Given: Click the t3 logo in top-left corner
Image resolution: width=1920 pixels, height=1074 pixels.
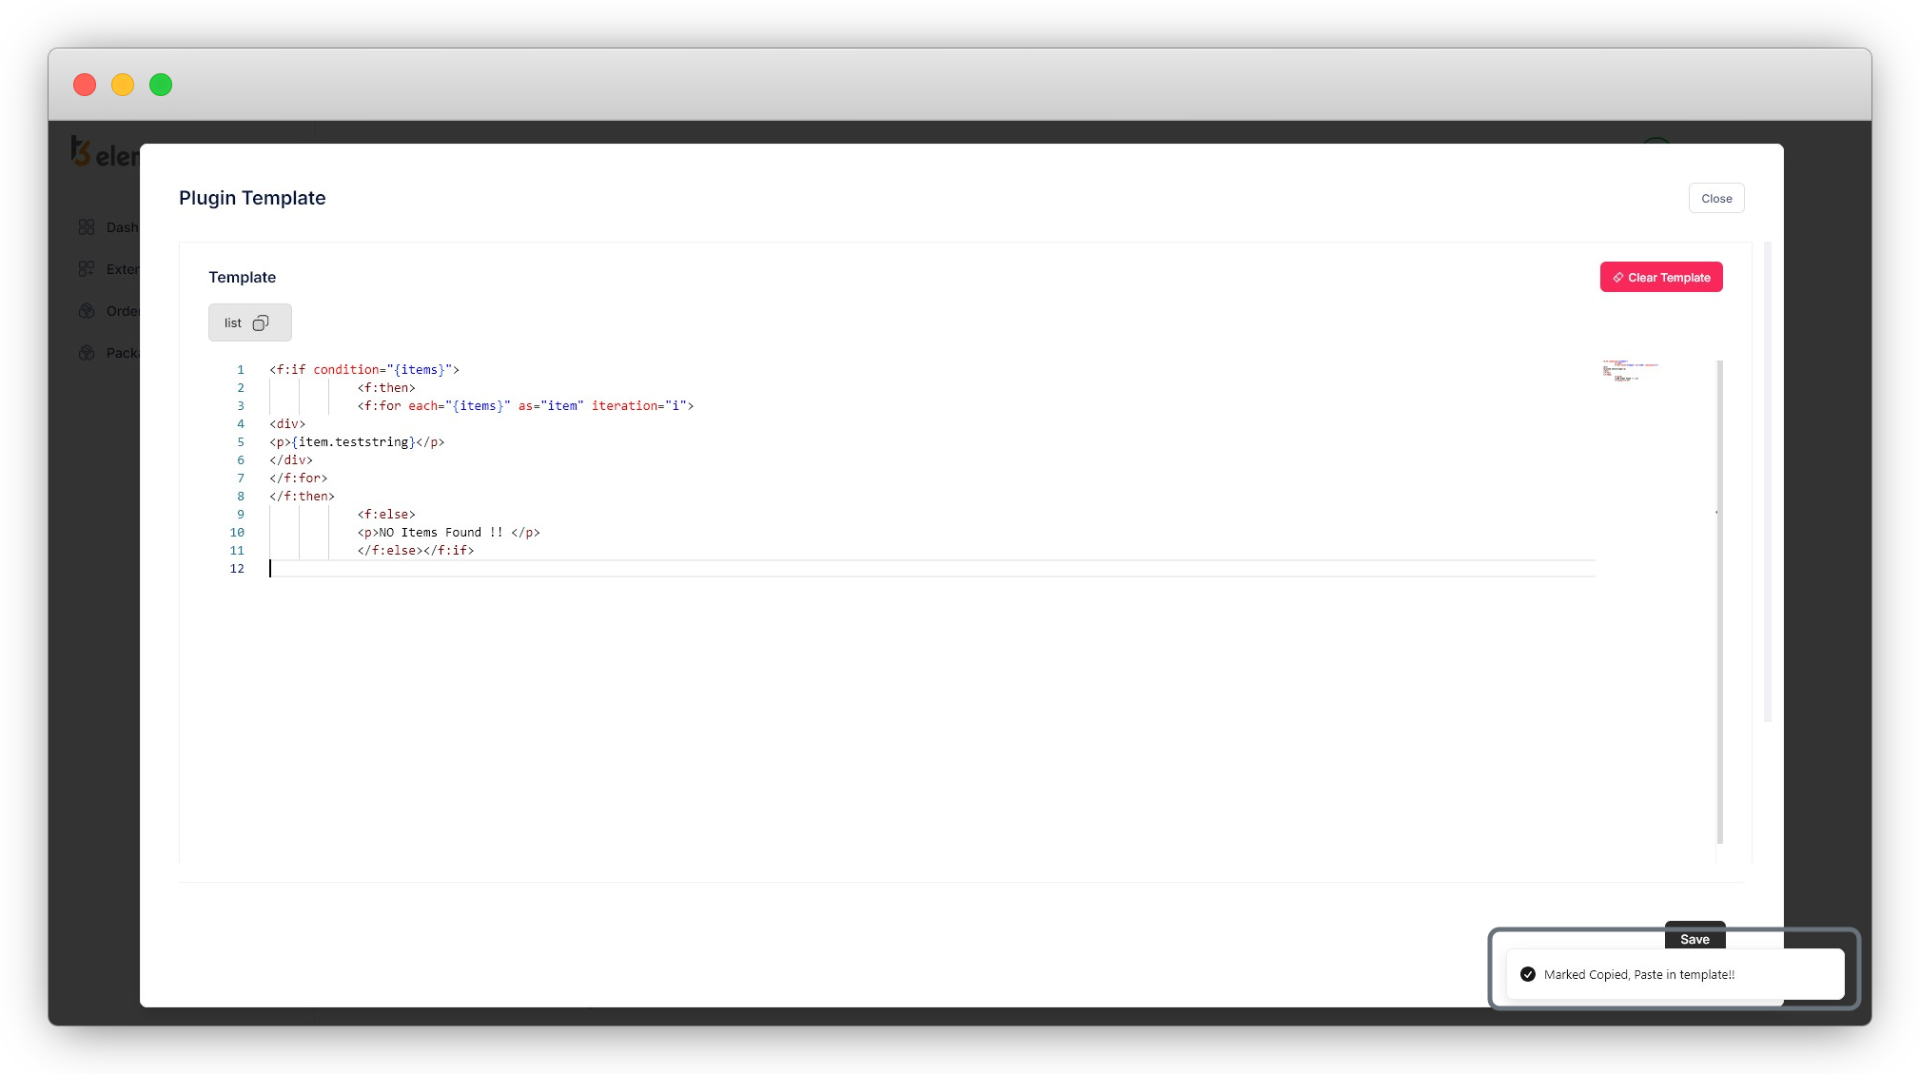Looking at the screenshot, I should (x=81, y=152).
